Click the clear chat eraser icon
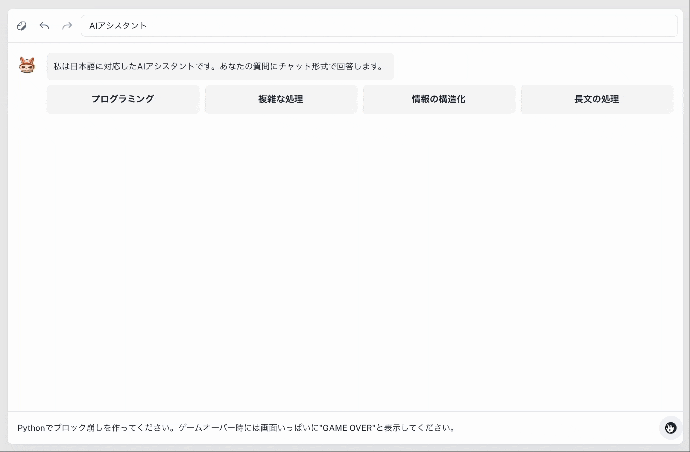This screenshot has height=452, width=690. 22,26
